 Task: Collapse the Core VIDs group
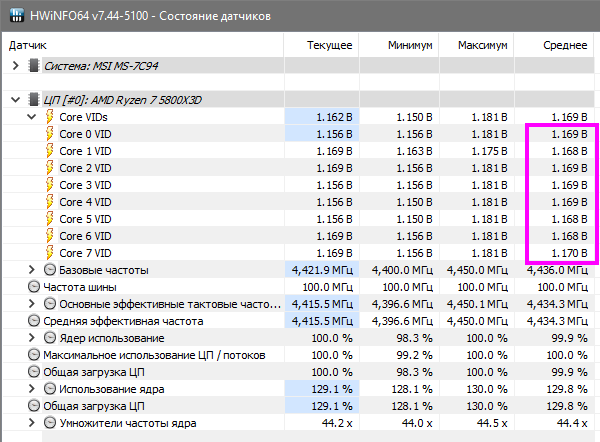[32, 117]
